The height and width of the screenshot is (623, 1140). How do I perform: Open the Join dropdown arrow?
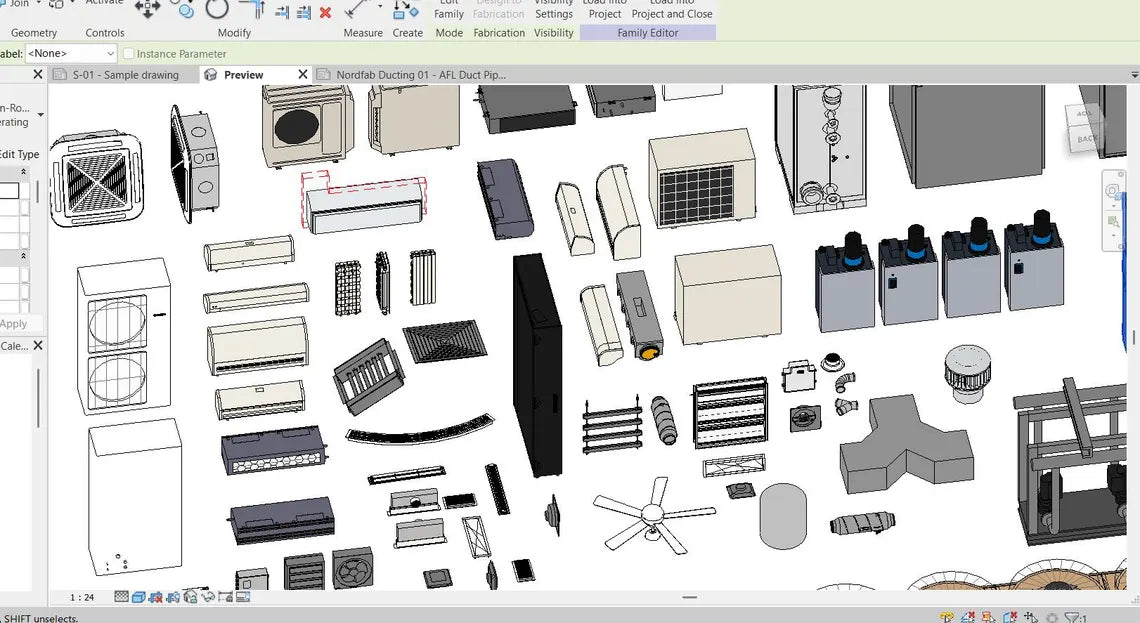[39, 4]
